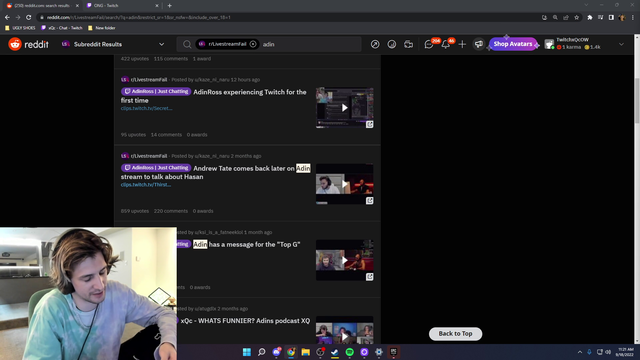Image resolution: width=640 pixels, height=360 pixels.
Task: Open UGLY SHOES bookmark folder
Action: [x=20, y=28]
